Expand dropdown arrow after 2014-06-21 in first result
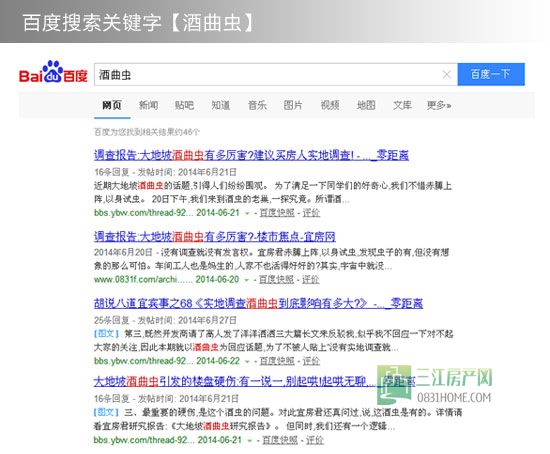The image size is (550, 454). [x=247, y=213]
